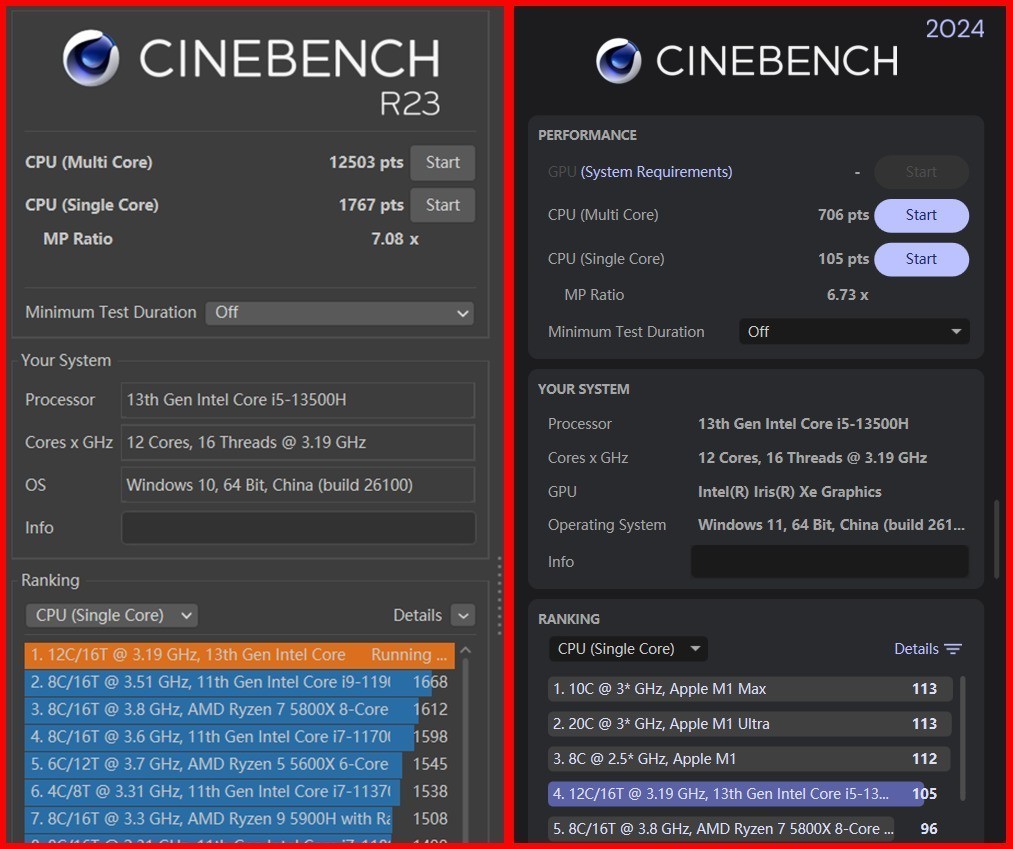Click the 105 pts single core score

click(x=843, y=259)
